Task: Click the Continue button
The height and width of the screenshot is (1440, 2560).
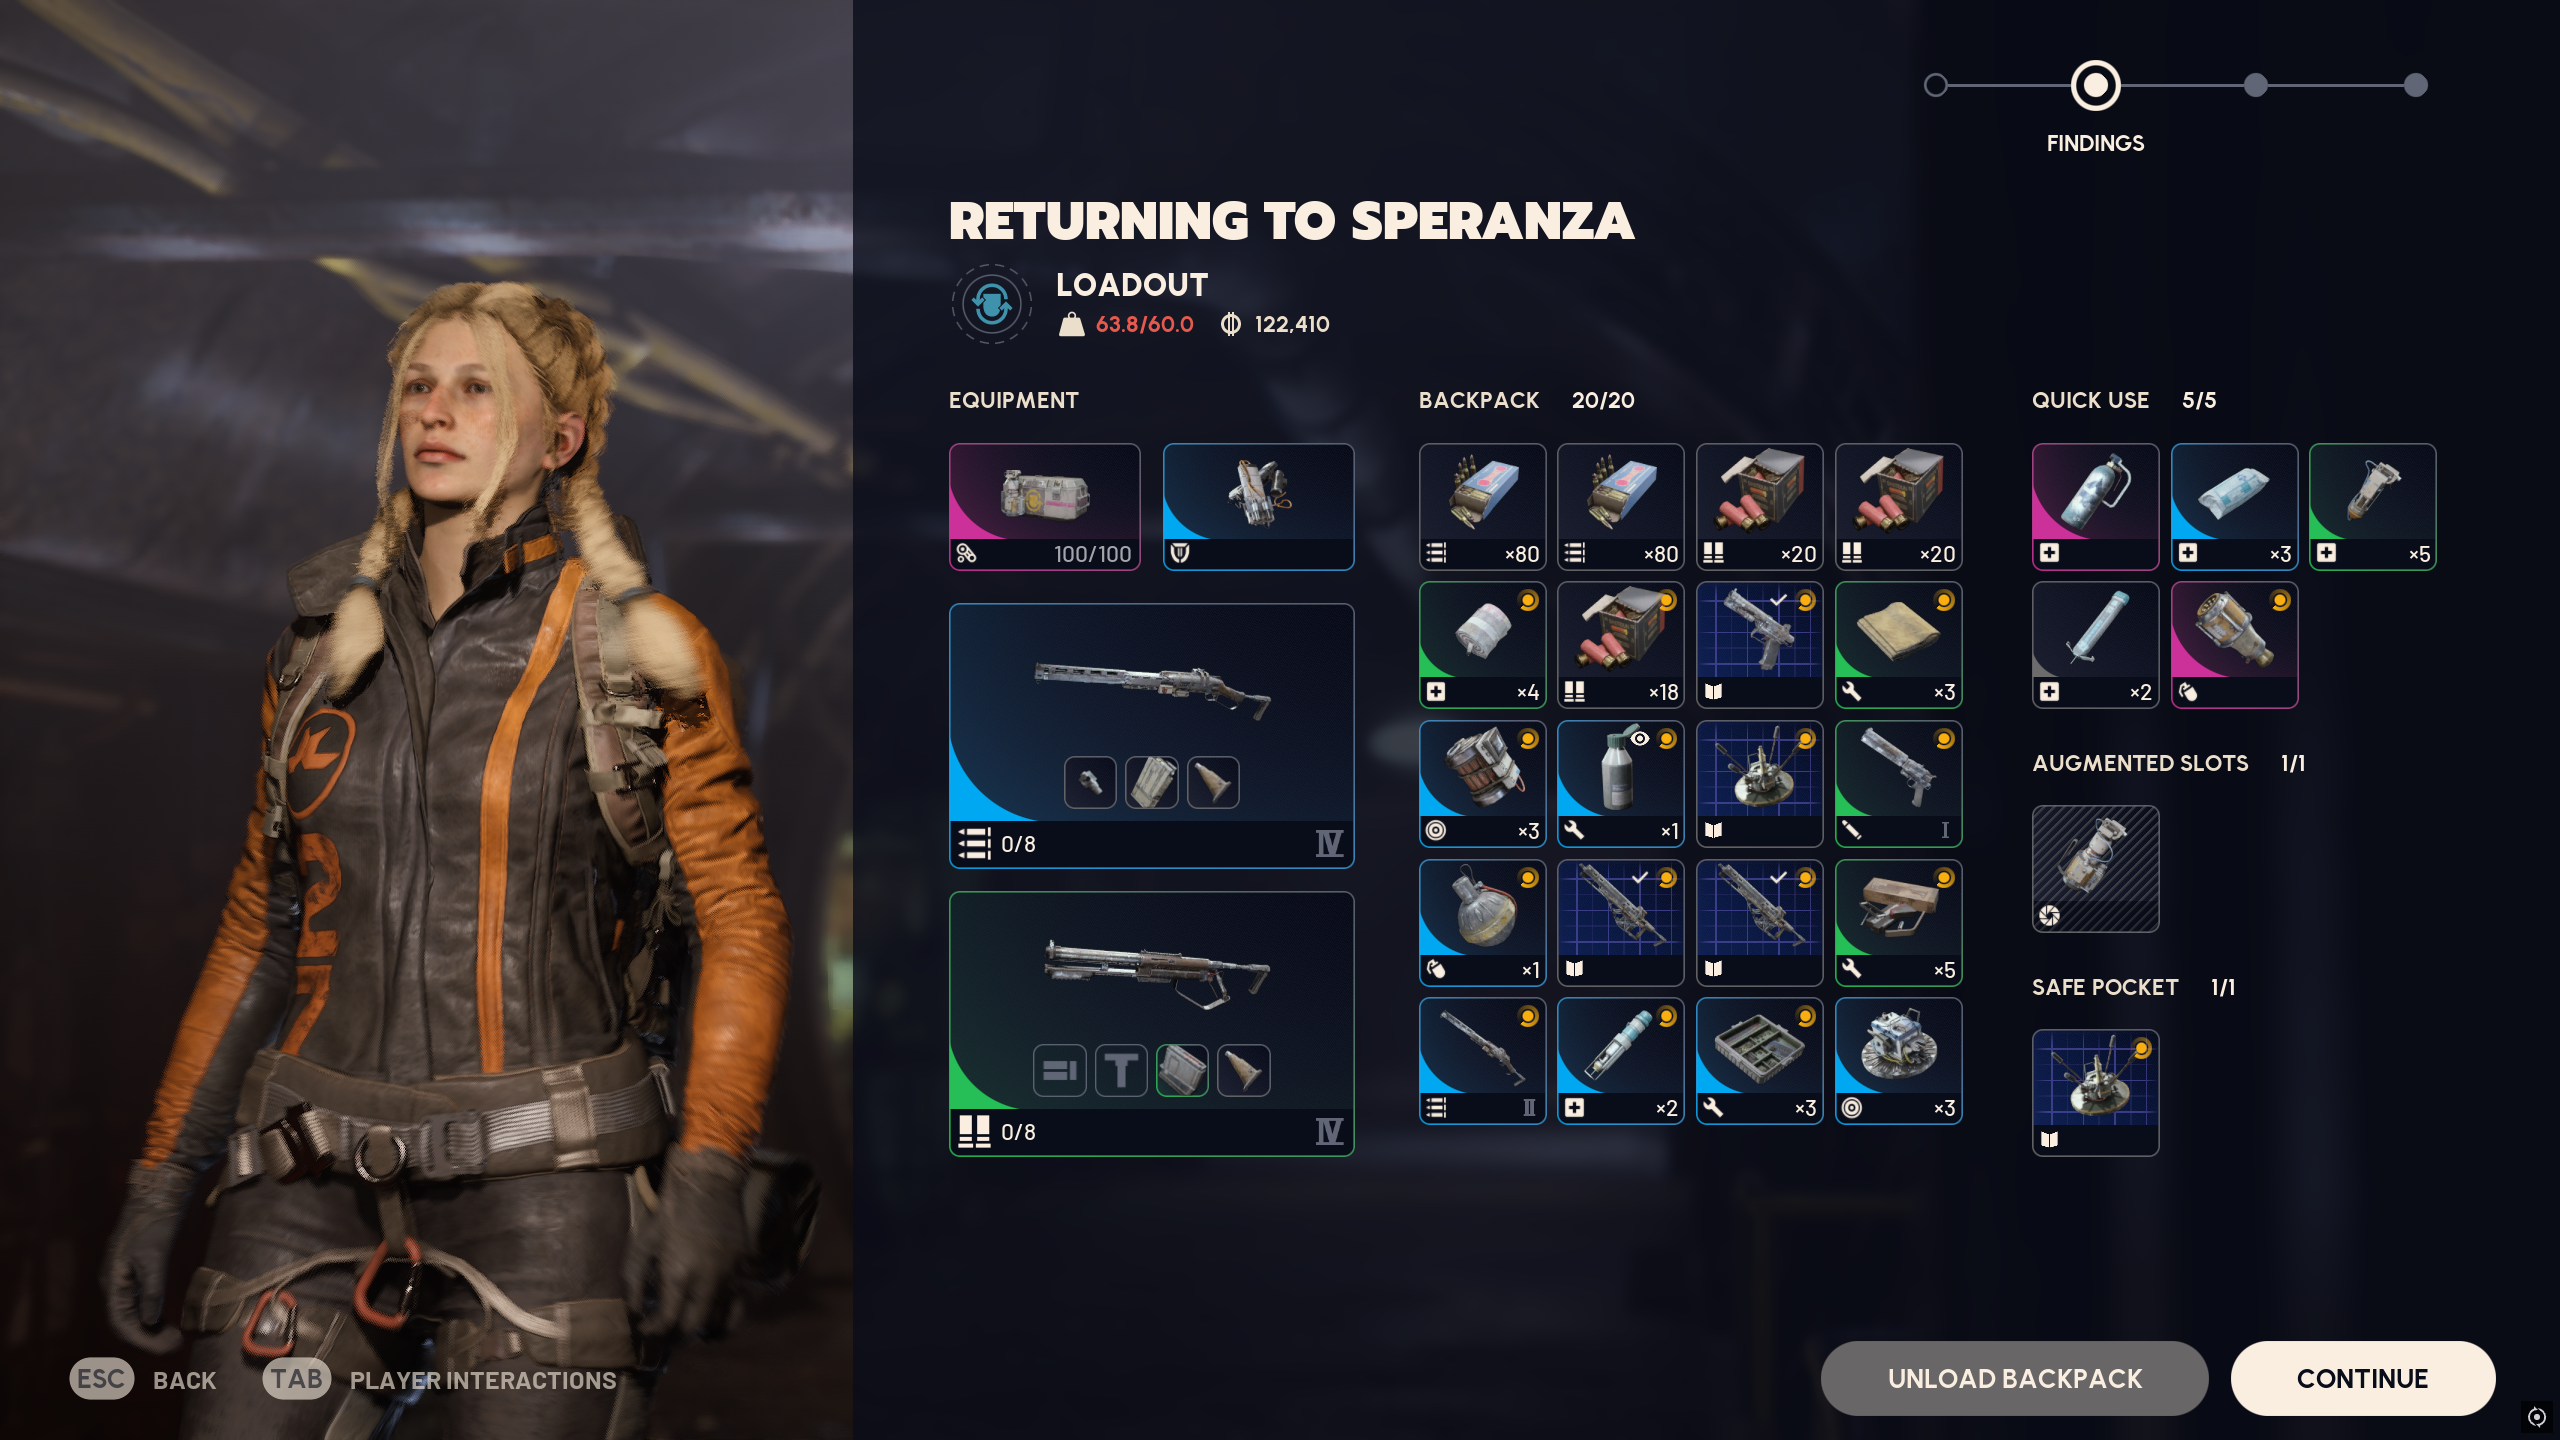Action: (x=2362, y=1378)
